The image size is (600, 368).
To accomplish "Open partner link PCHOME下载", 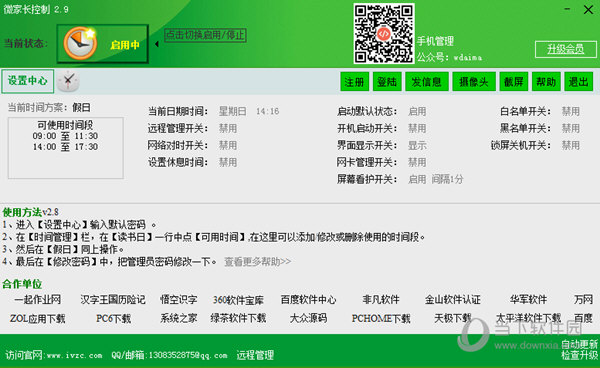I will click(x=381, y=319).
